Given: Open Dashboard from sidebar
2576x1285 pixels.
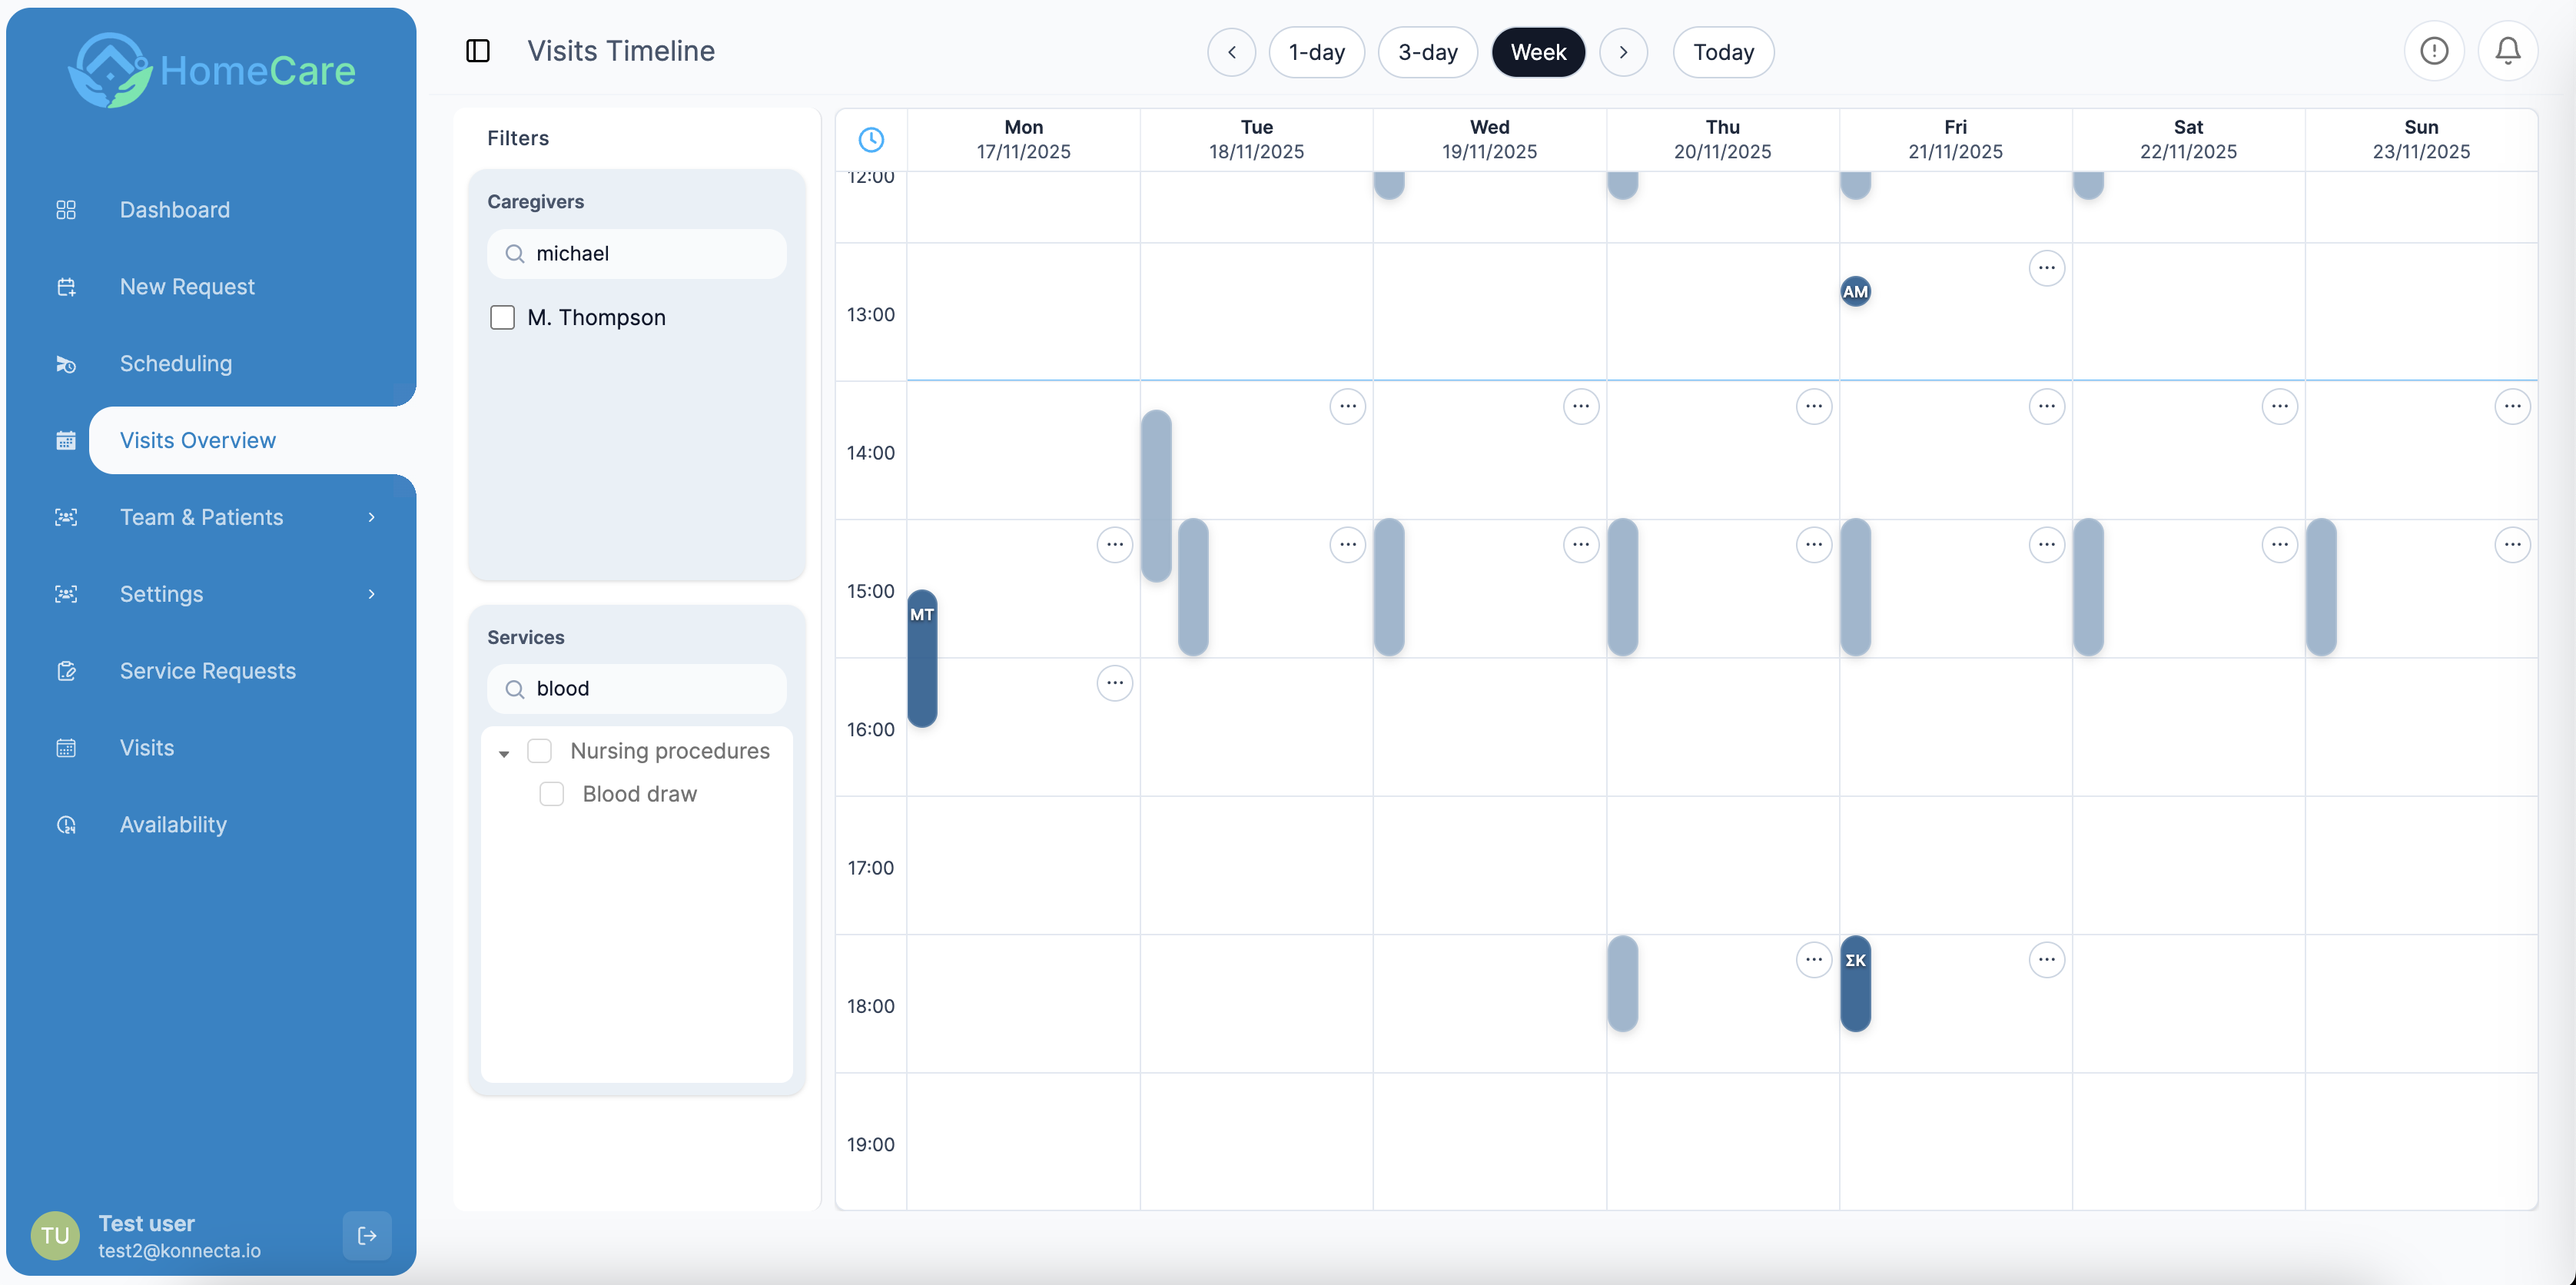Looking at the screenshot, I should 175,210.
